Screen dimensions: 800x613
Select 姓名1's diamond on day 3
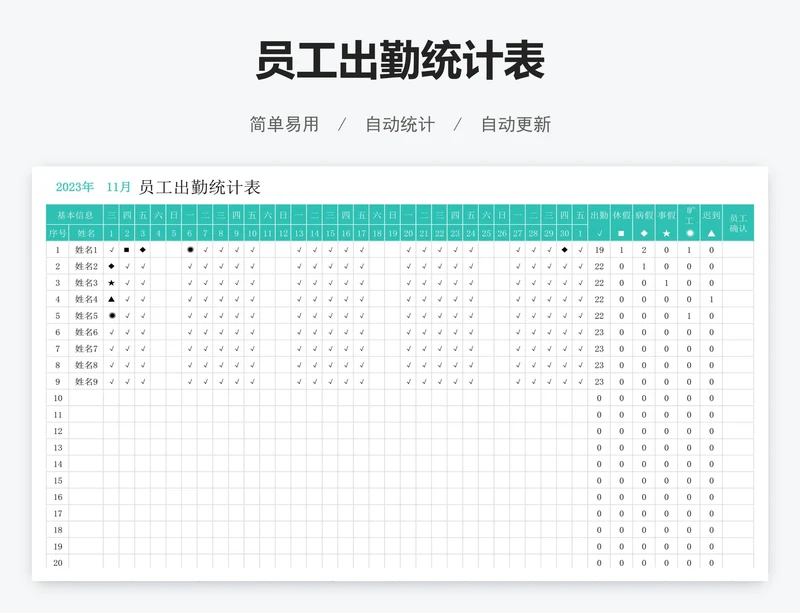(142, 250)
